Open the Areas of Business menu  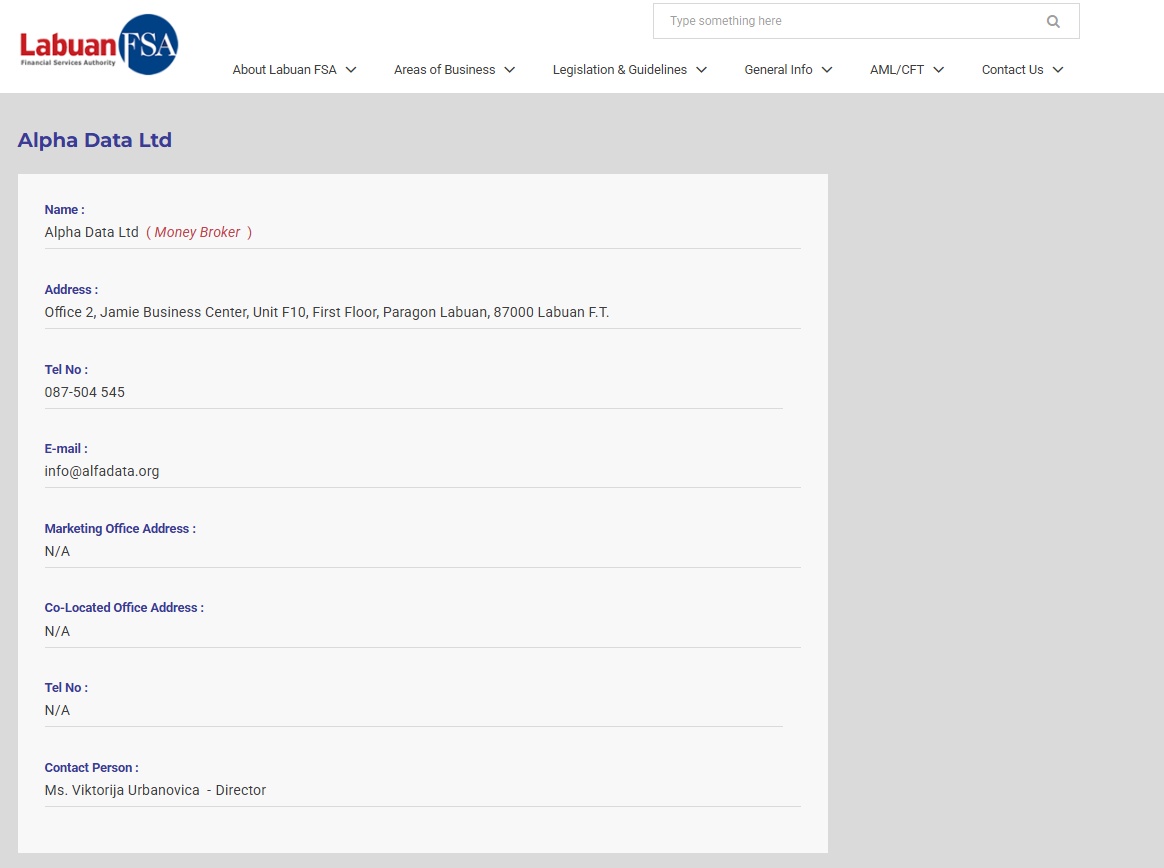pyautogui.click(x=444, y=70)
